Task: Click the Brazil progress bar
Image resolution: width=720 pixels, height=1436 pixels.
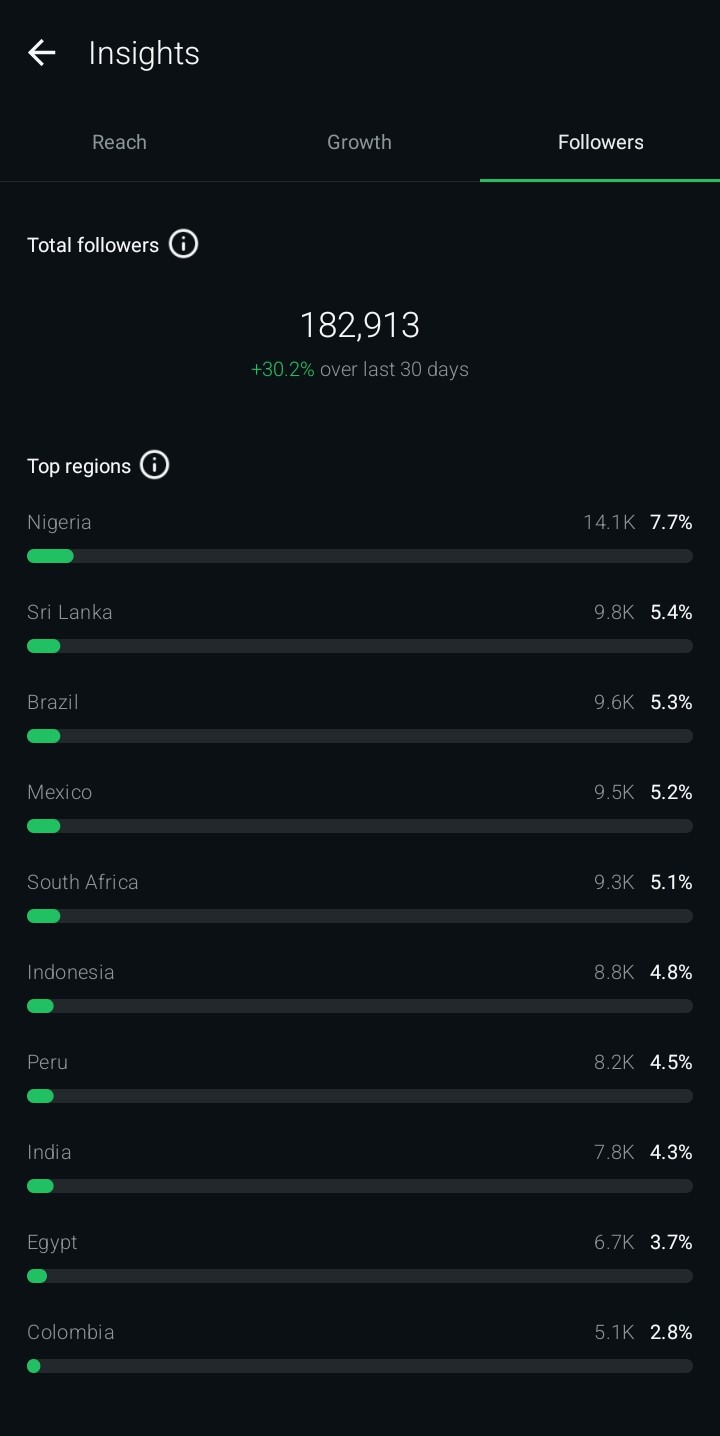Action: click(360, 736)
